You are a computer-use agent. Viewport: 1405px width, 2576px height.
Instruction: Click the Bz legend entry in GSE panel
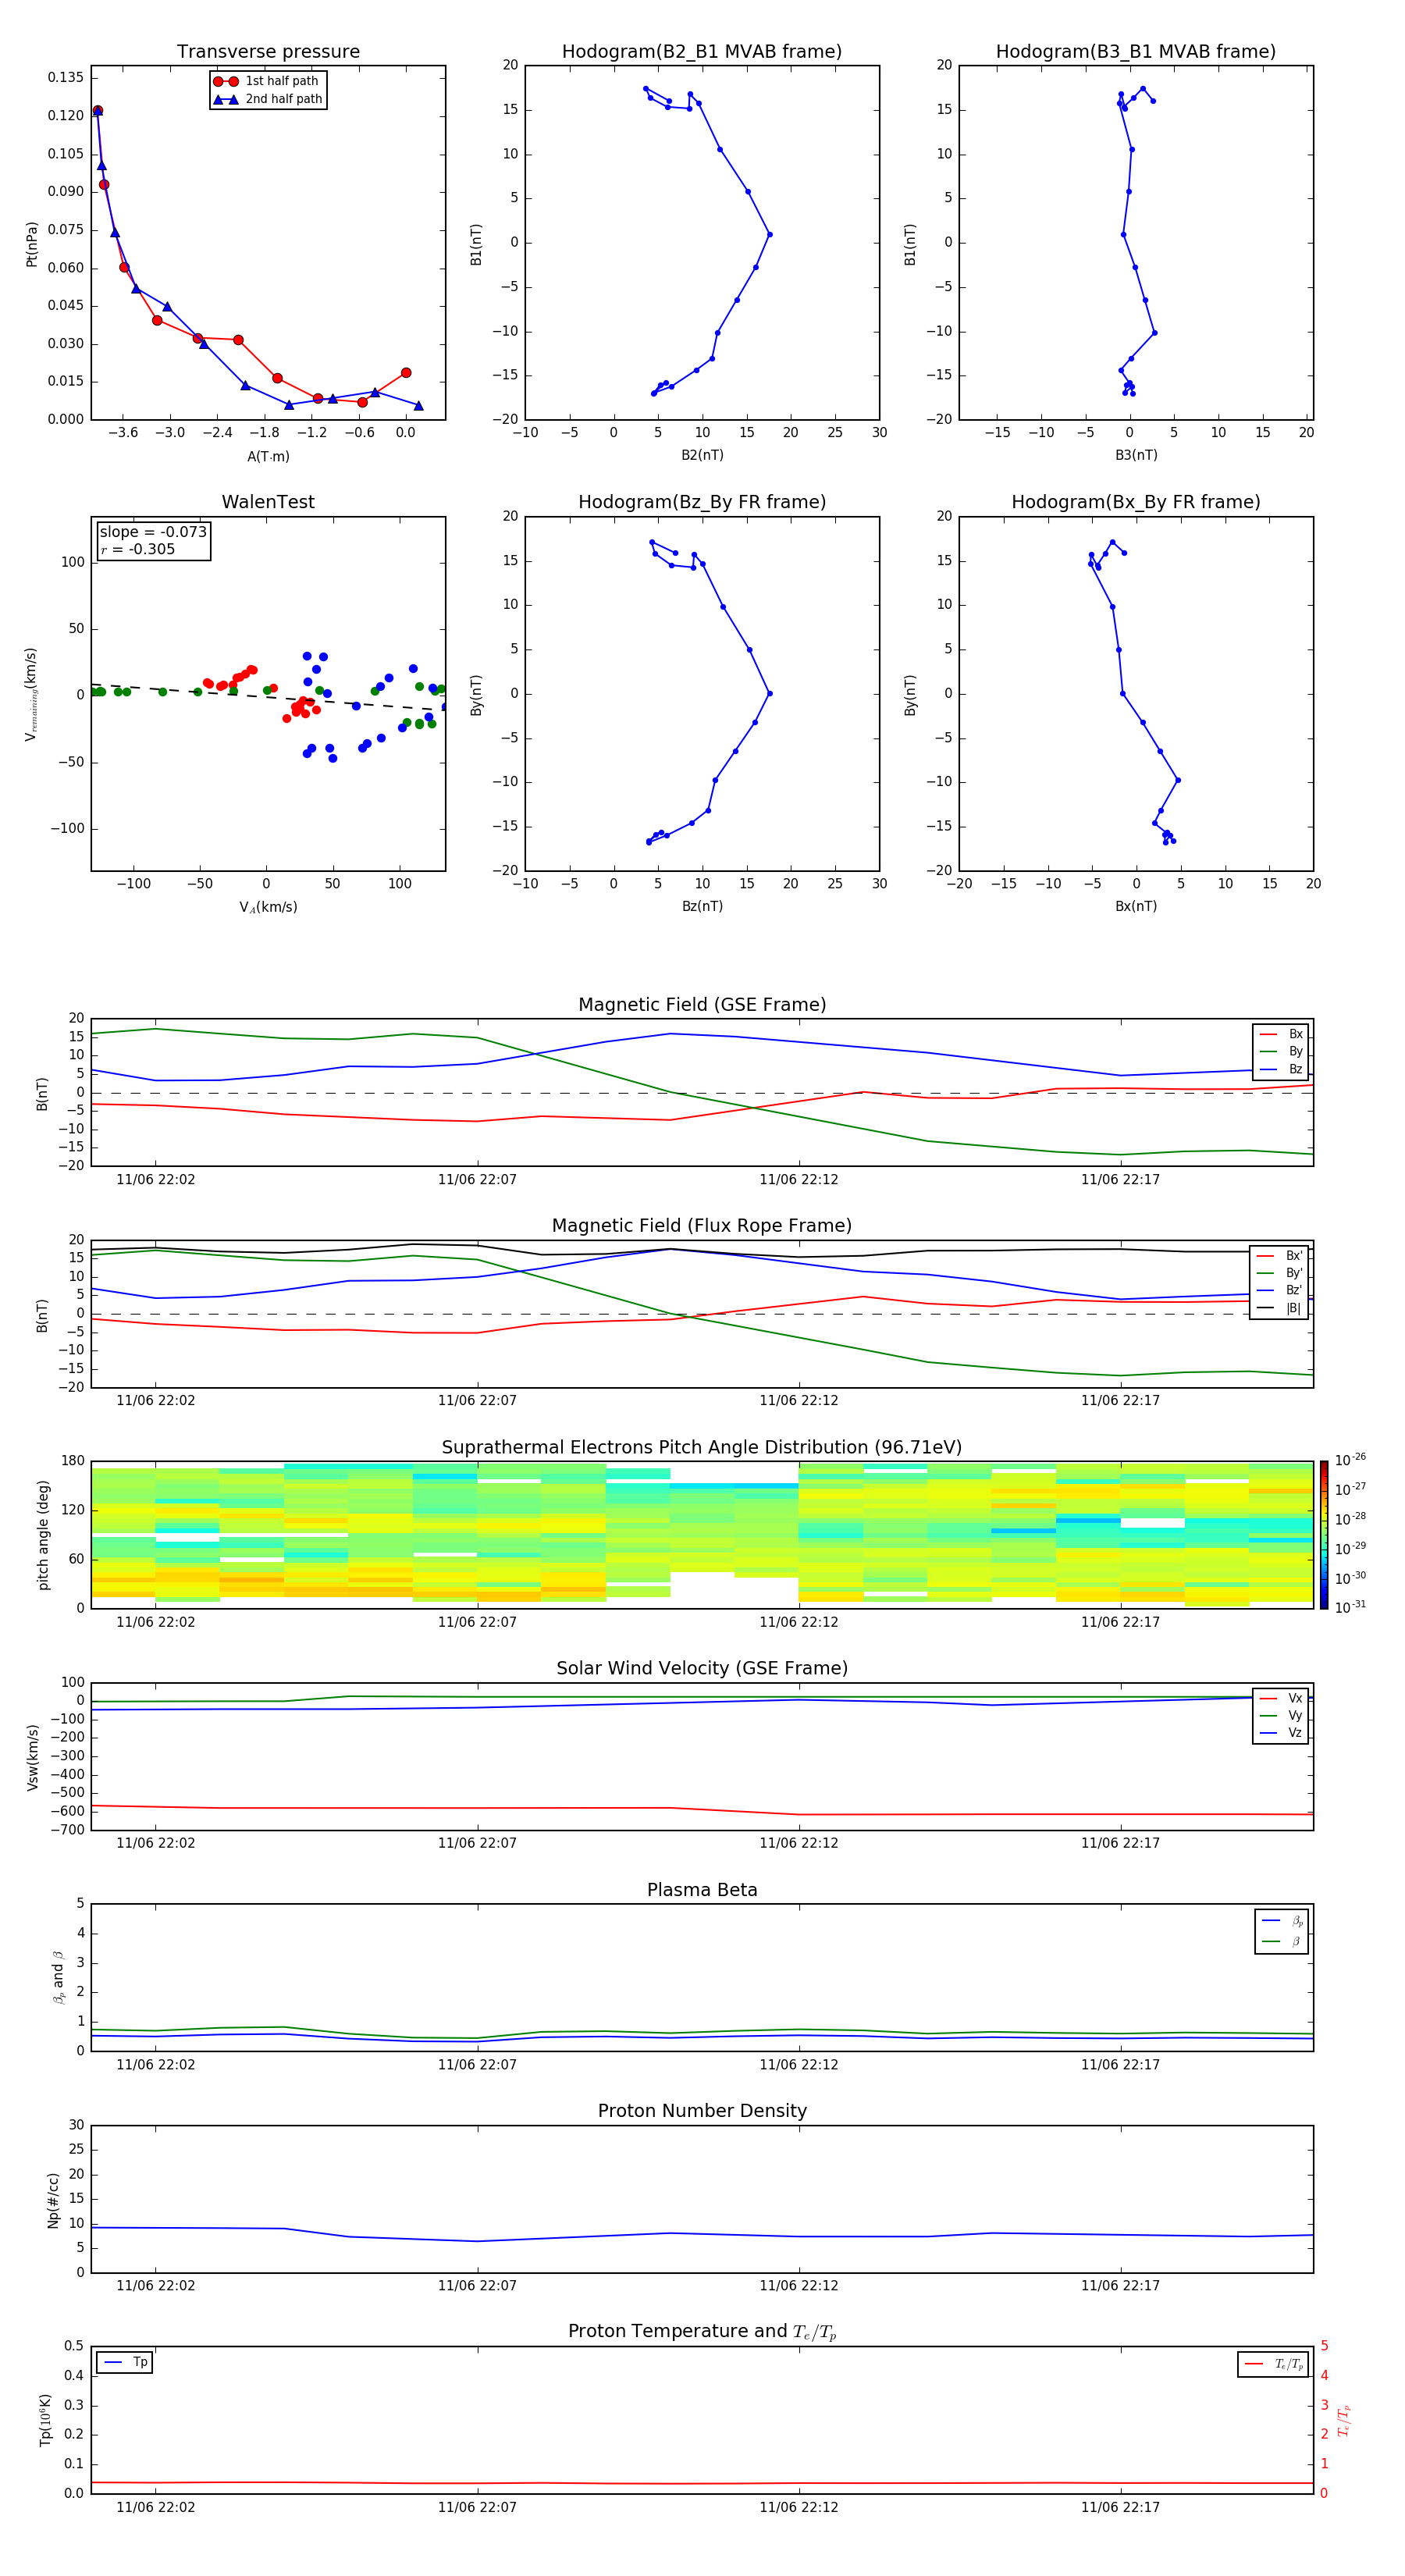pos(1281,1069)
